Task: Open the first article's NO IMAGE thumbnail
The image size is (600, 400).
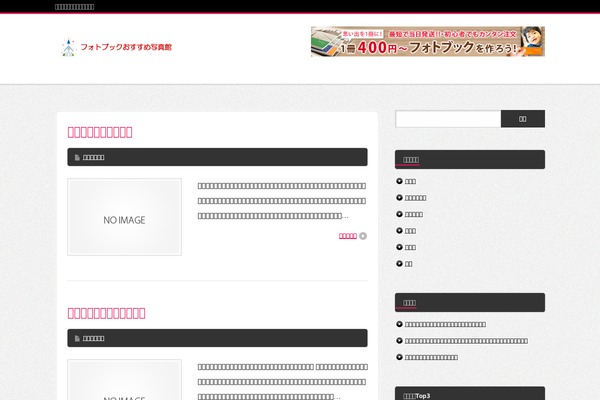Action: coord(124,217)
